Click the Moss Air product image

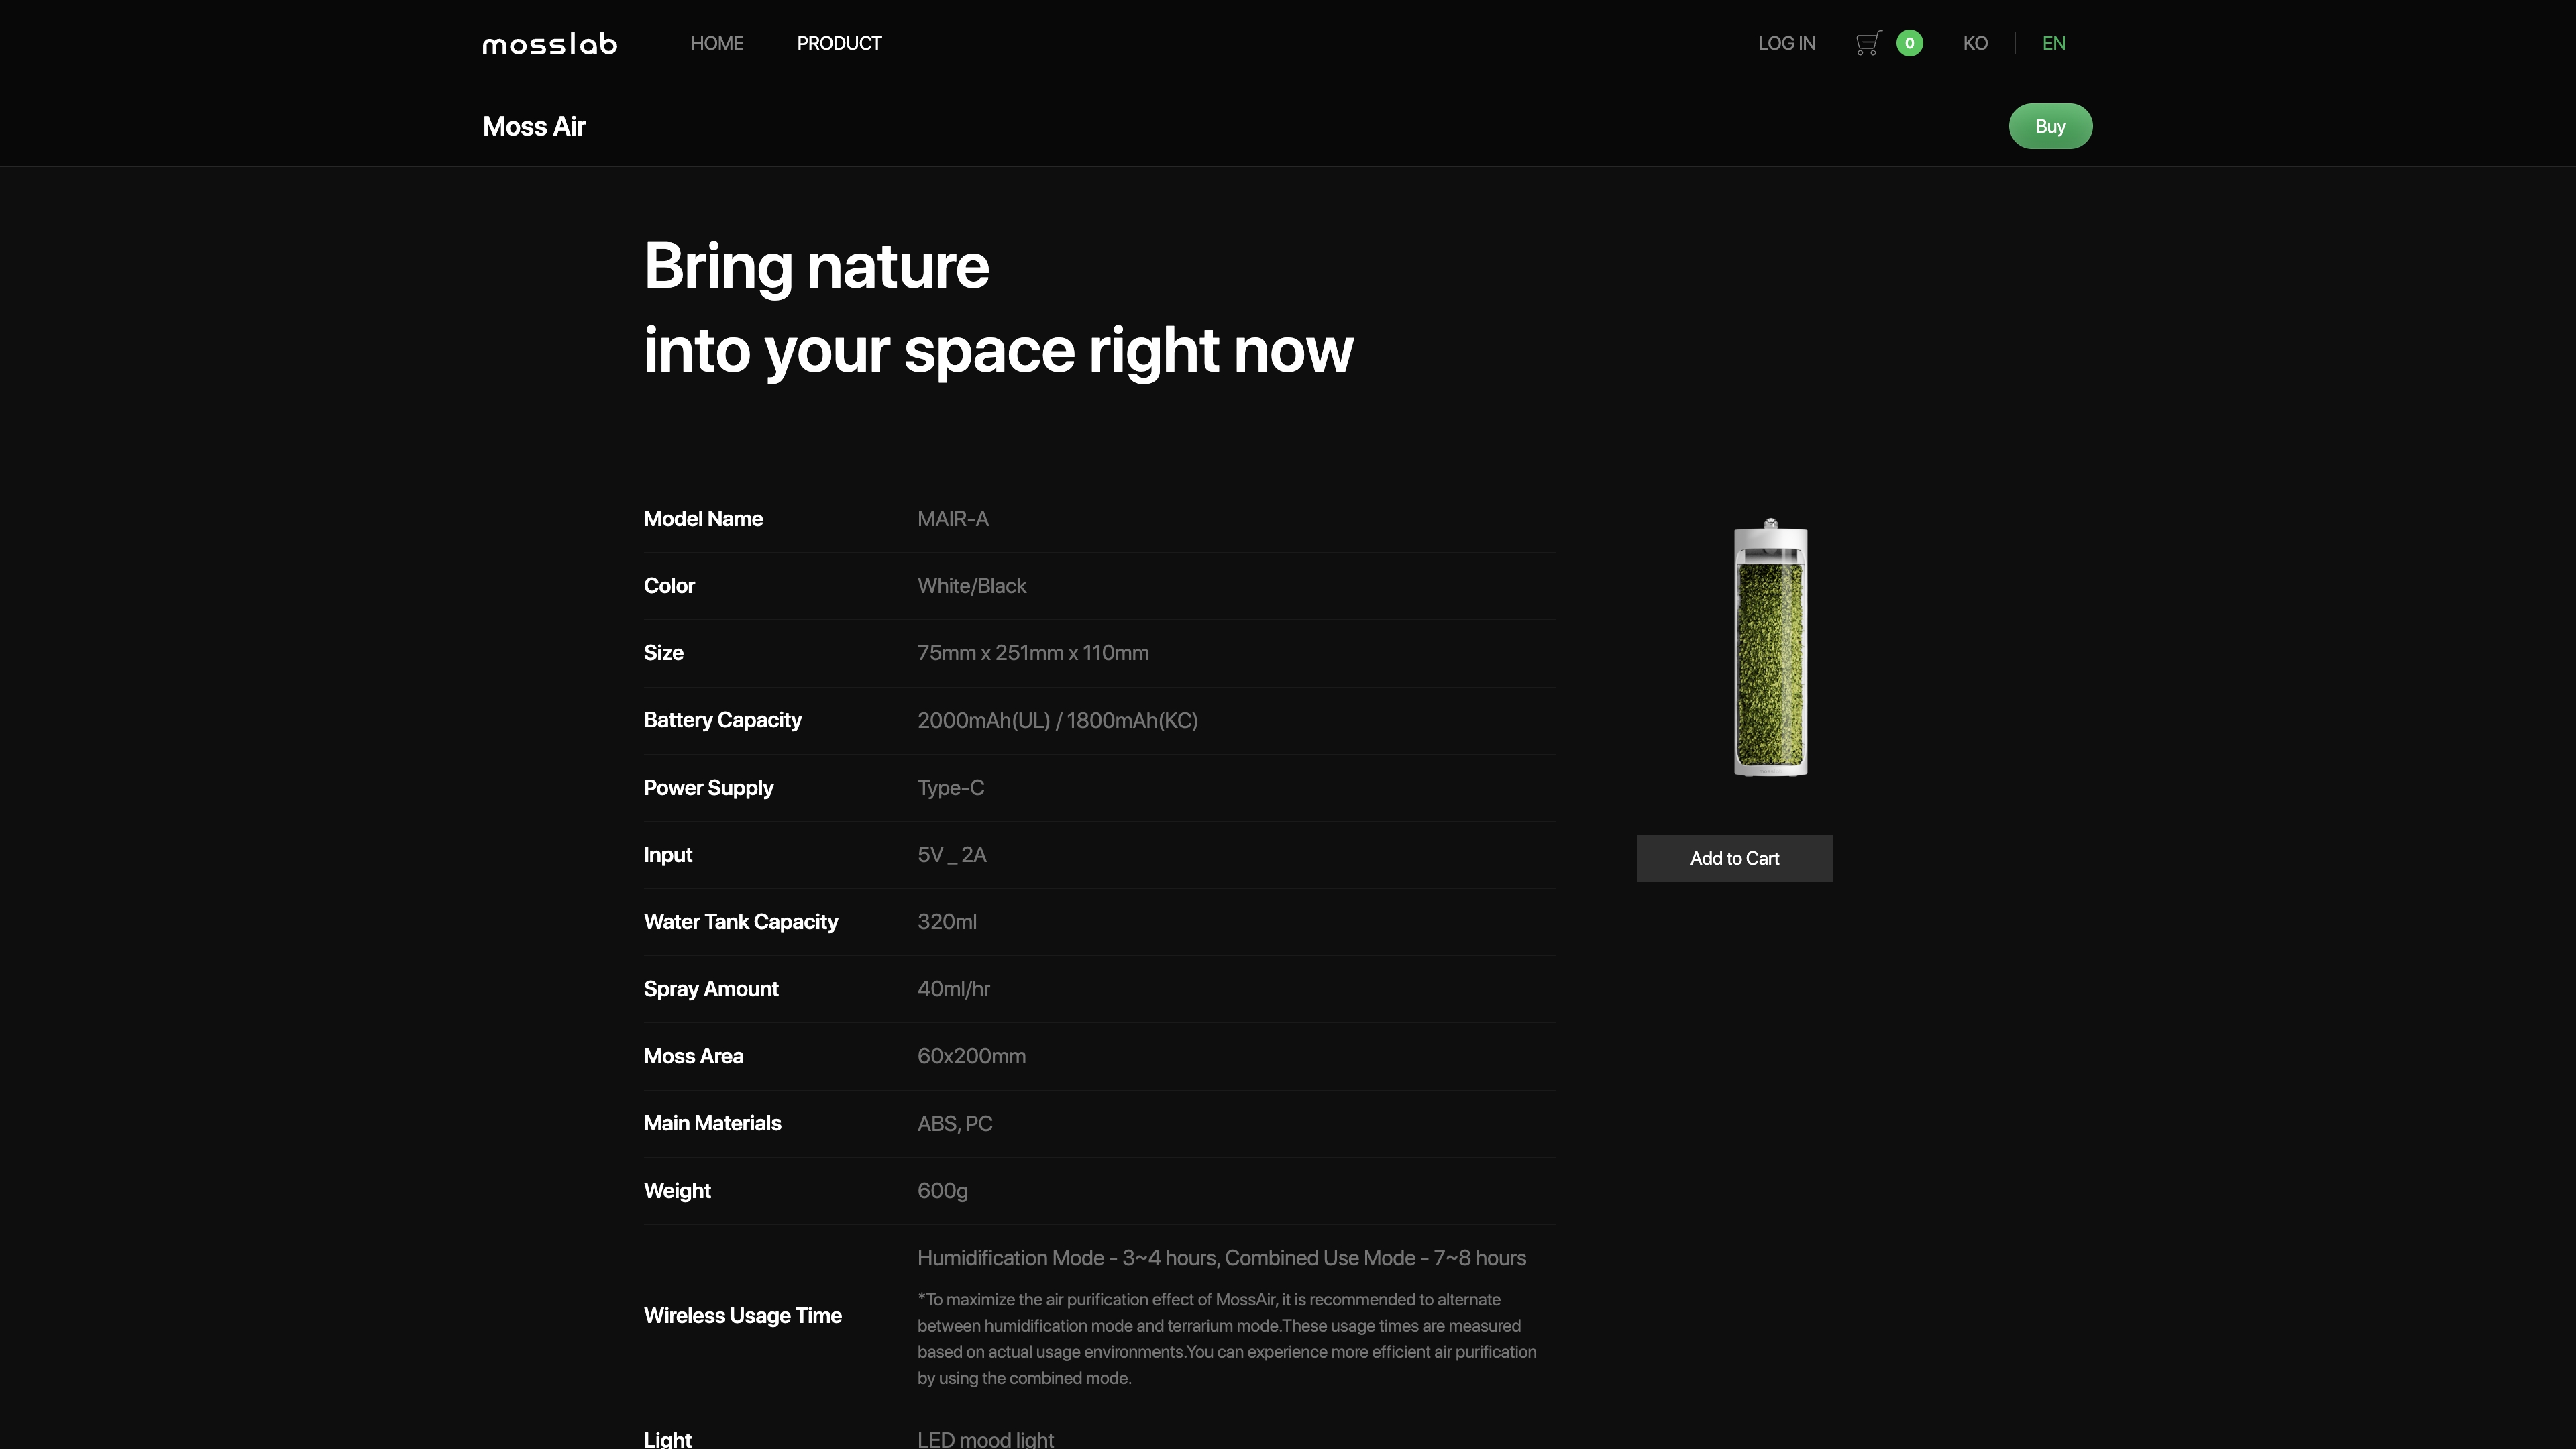tap(1770, 648)
